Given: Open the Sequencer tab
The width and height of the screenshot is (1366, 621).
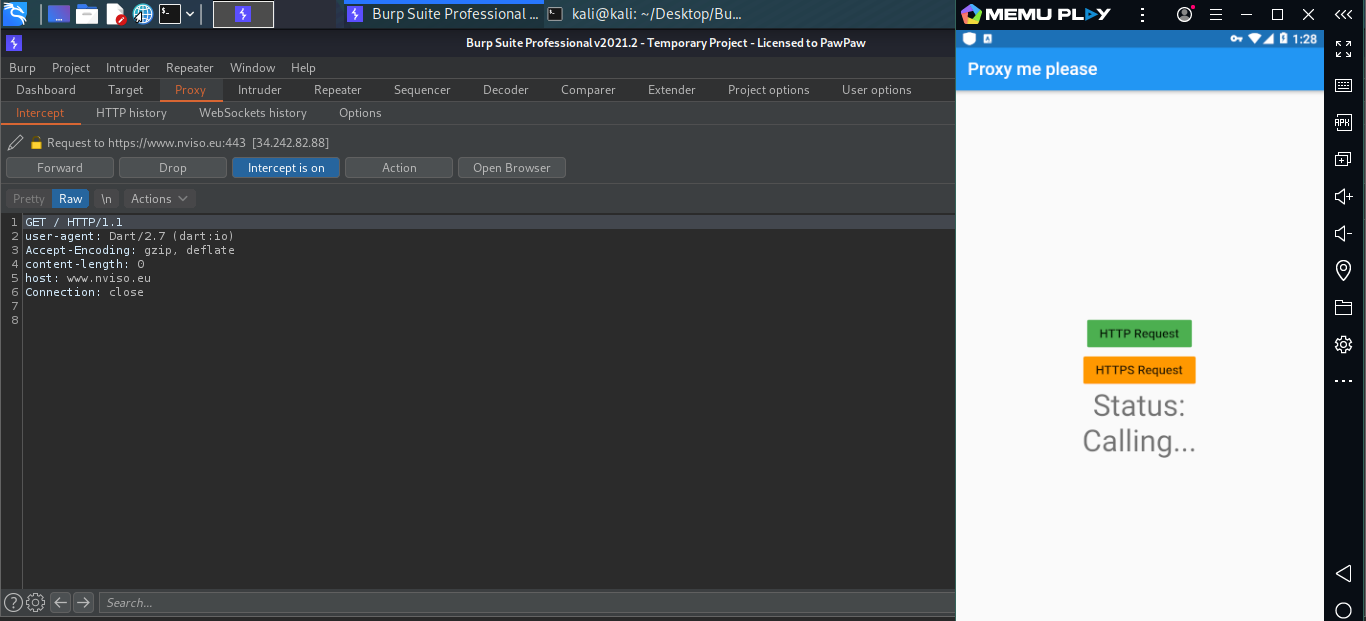Looking at the screenshot, I should point(422,90).
